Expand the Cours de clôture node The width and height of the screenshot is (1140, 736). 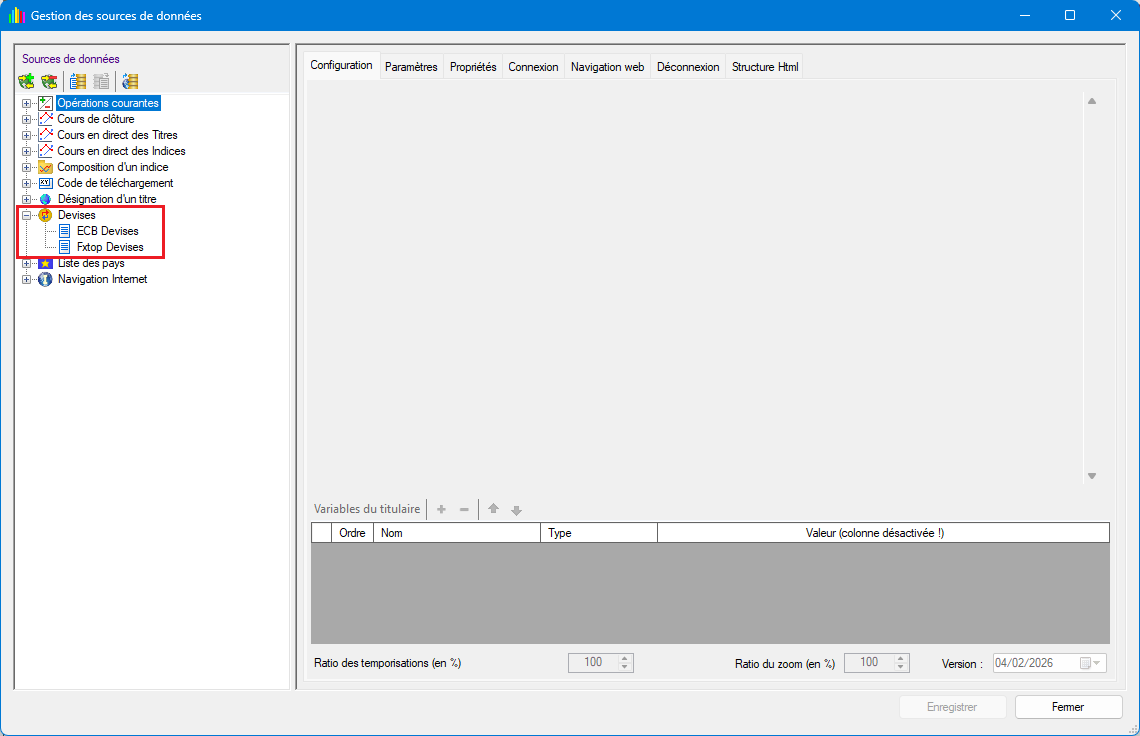click(26, 119)
